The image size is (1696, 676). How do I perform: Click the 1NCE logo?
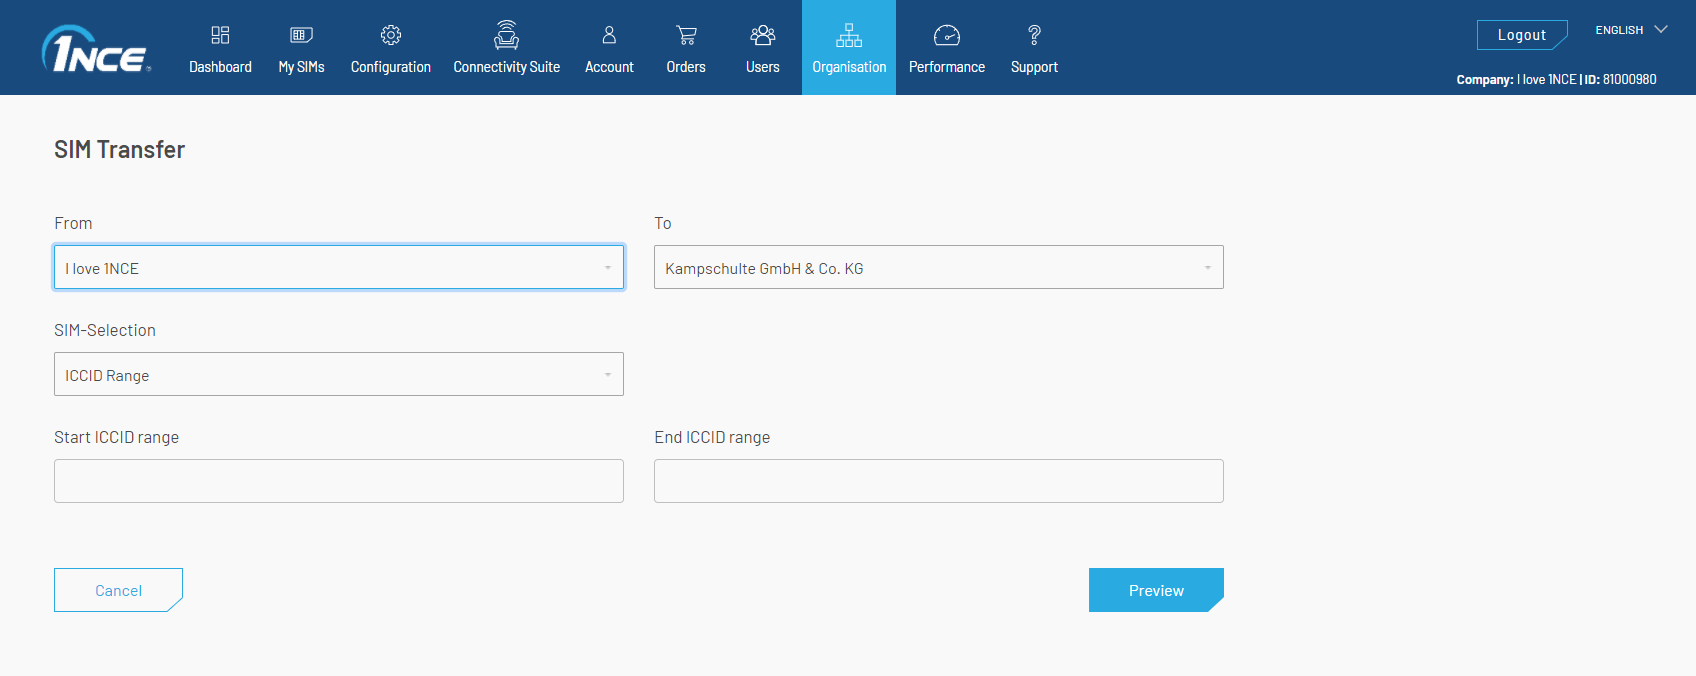point(97,49)
